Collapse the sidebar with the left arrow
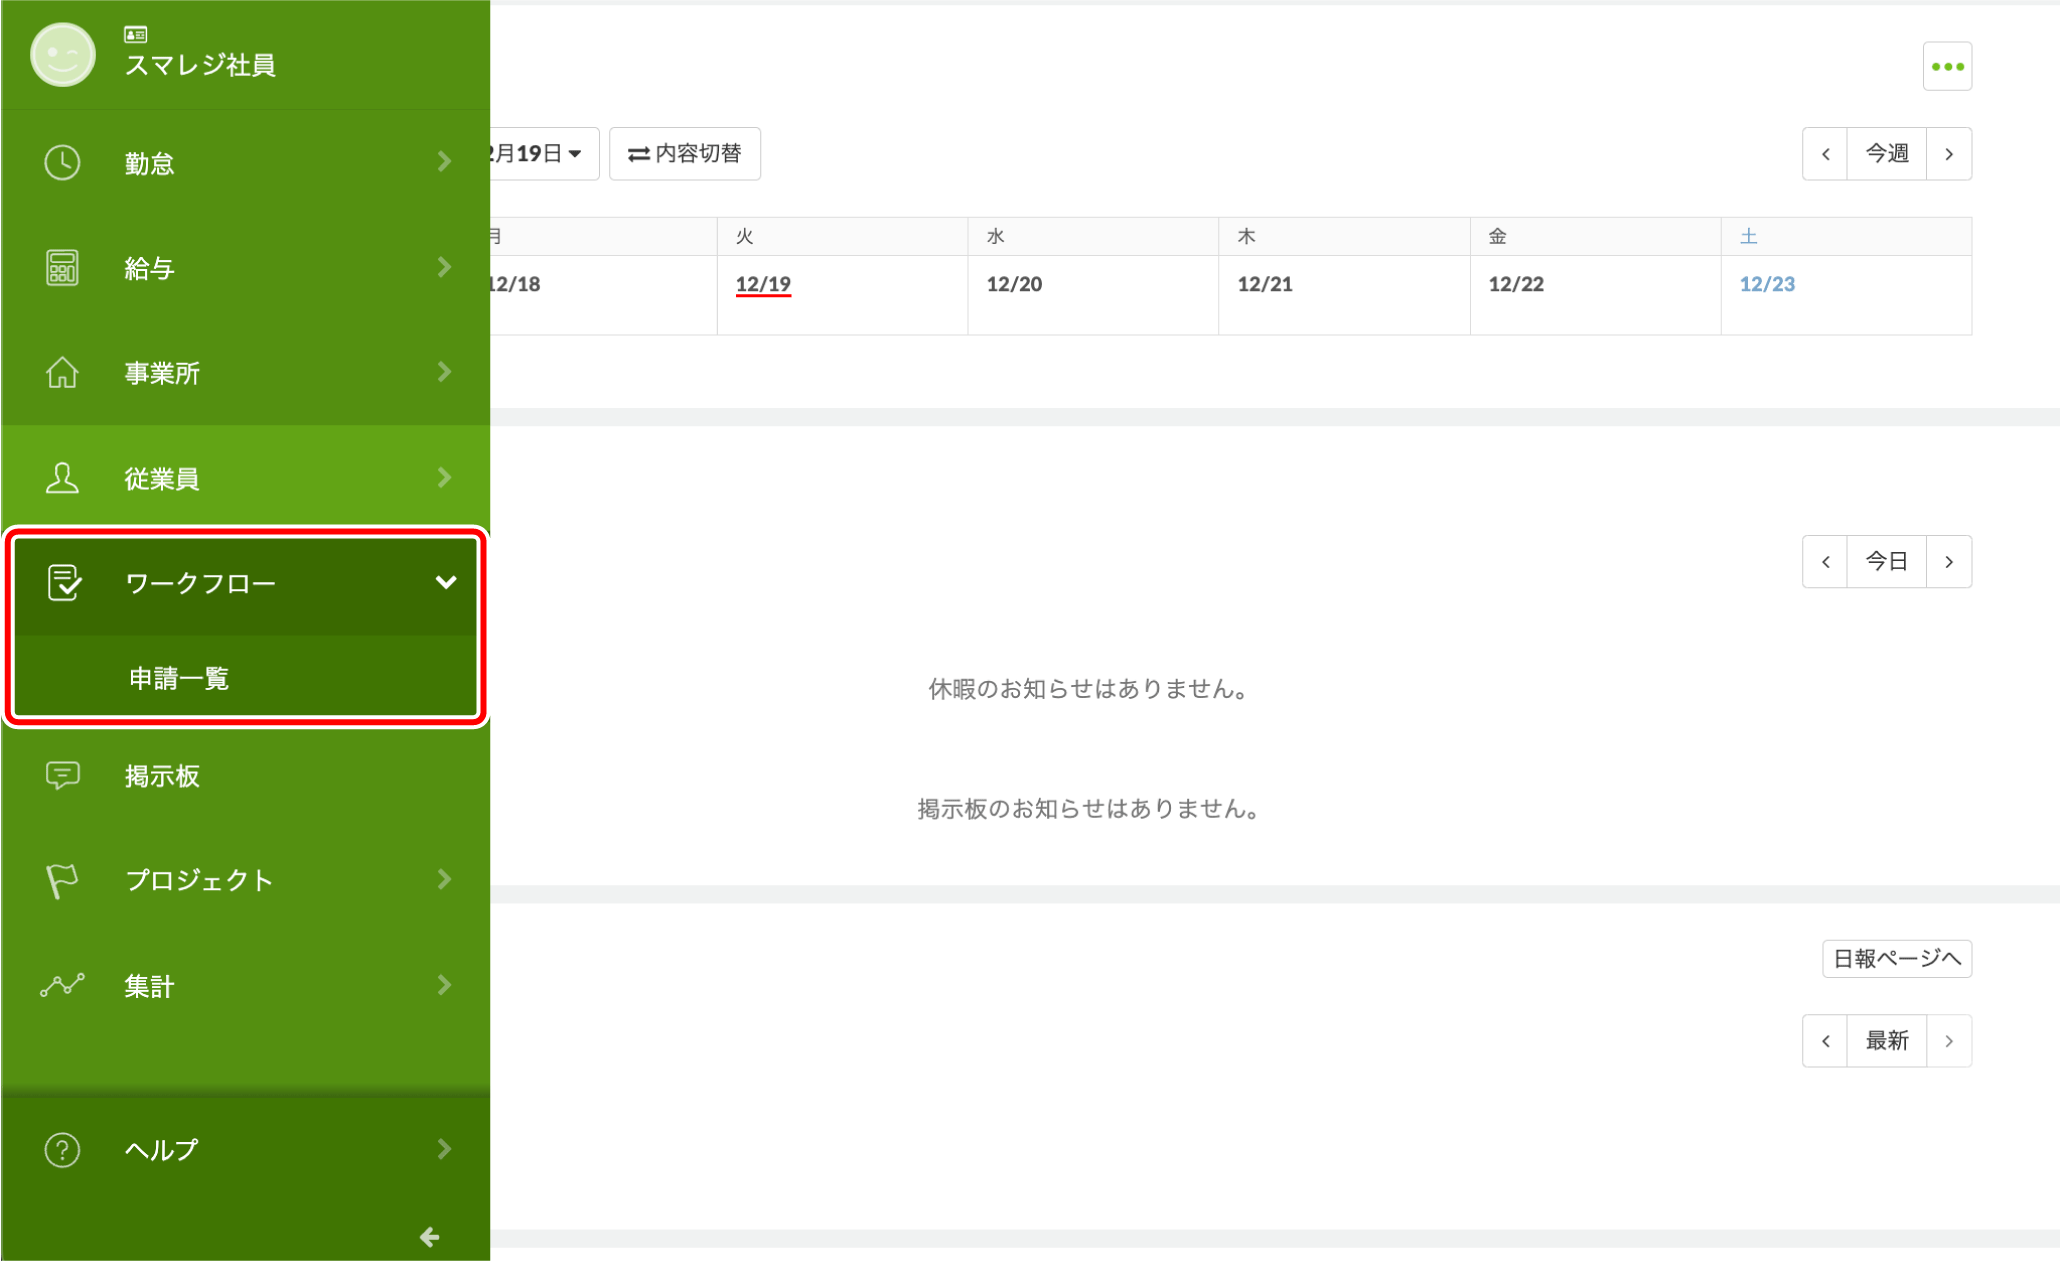 pyautogui.click(x=430, y=1237)
